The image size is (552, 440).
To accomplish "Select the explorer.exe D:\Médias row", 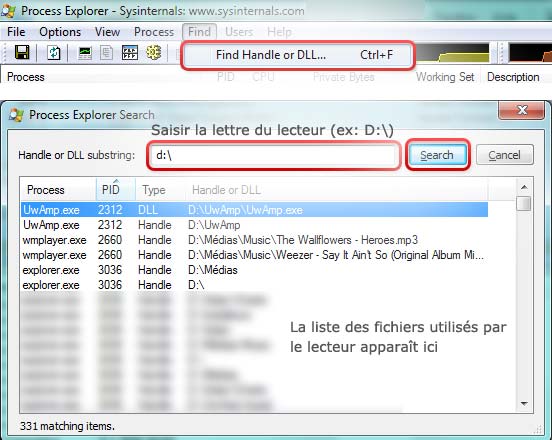I will coord(254,270).
